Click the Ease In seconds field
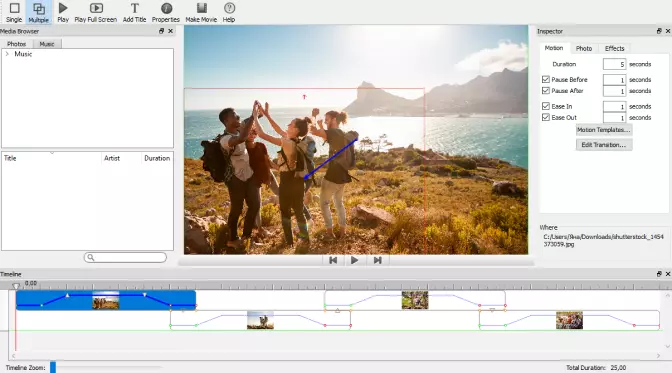 614,106
